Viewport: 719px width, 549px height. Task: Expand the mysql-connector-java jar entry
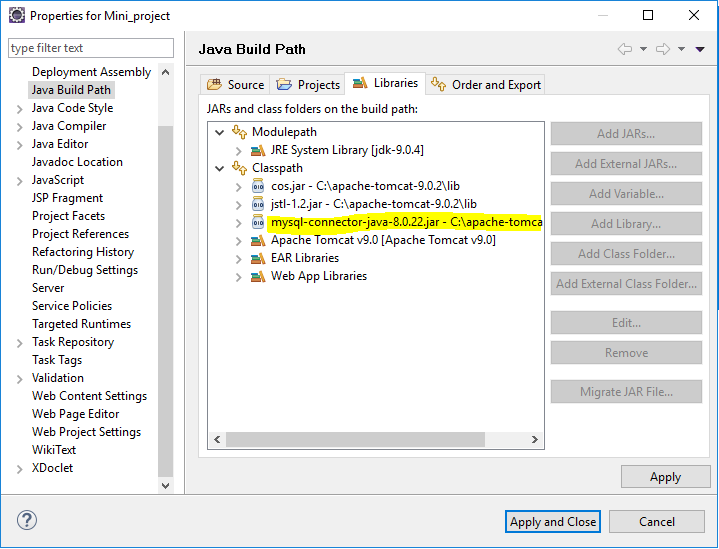(238, 223)
